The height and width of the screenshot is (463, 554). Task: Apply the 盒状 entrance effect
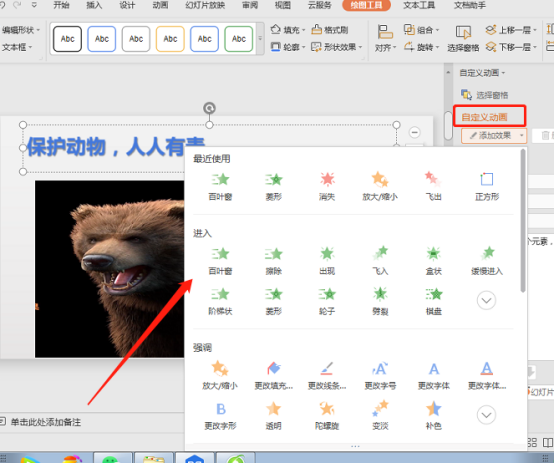pos(434,261)
